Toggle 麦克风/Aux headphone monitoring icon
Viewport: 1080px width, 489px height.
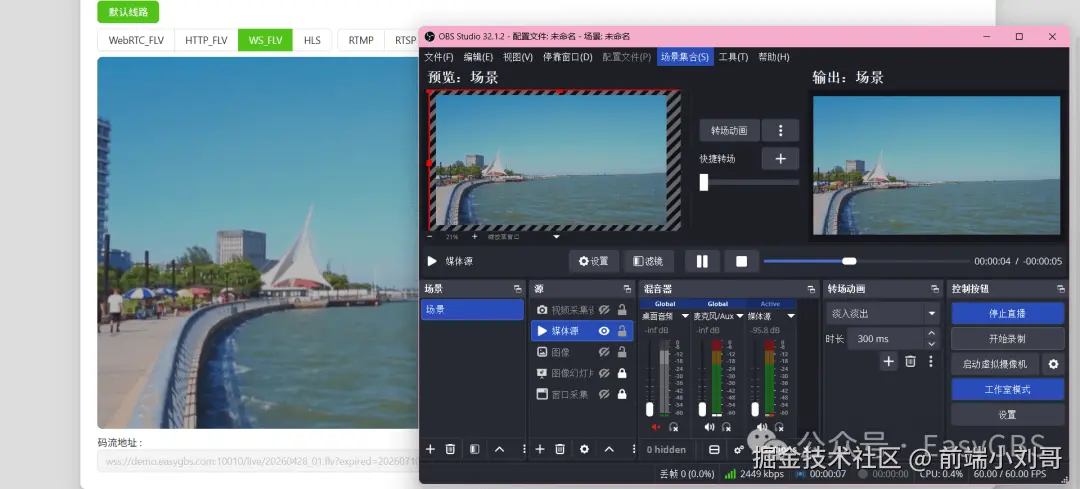tap(726, 427)
